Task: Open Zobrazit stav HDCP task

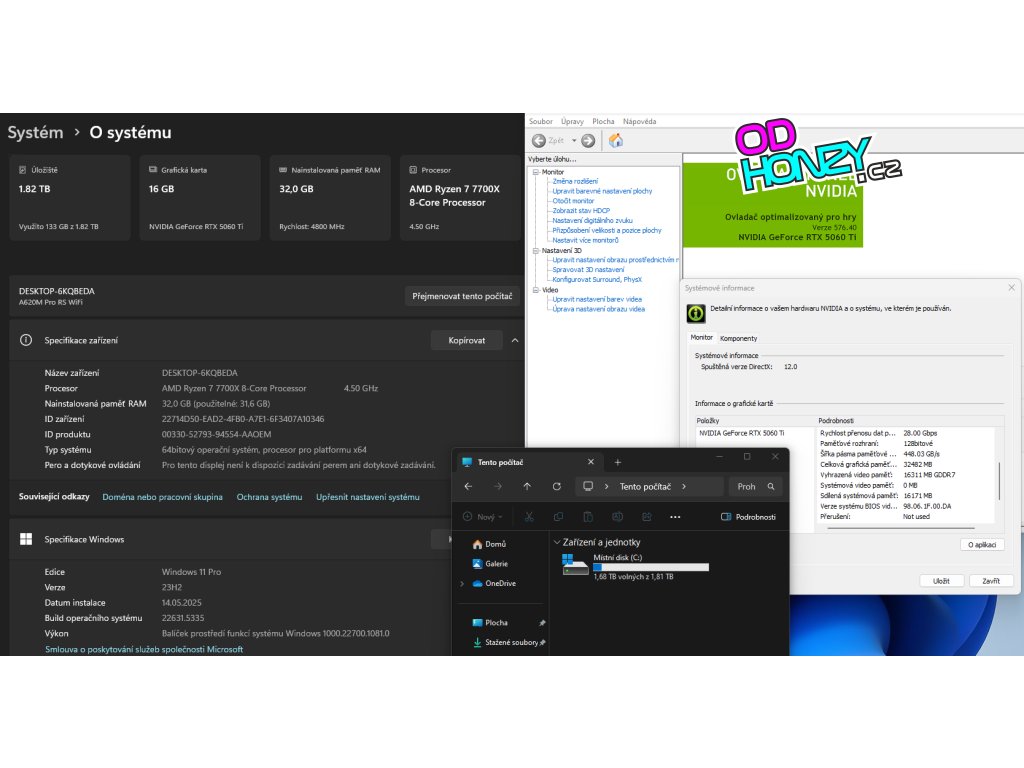Action: [x=581, y=211]
